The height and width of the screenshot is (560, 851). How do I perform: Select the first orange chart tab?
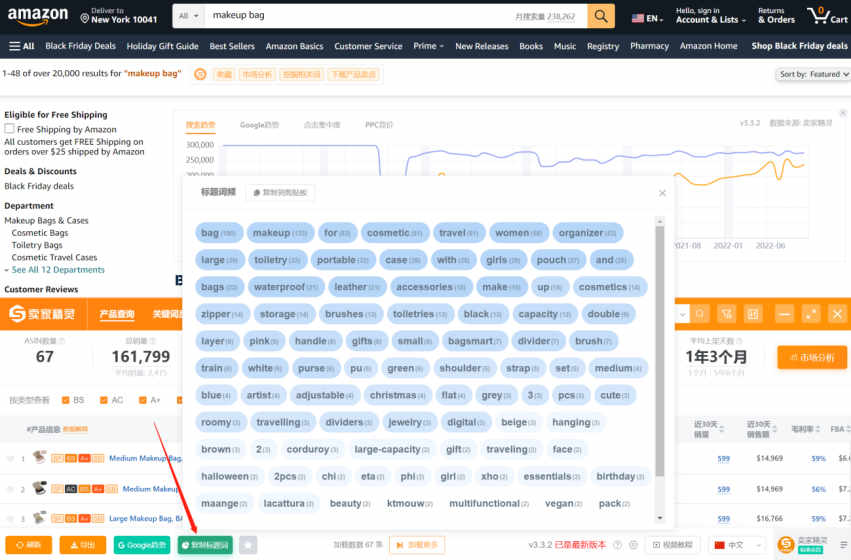tap(200, 125)
